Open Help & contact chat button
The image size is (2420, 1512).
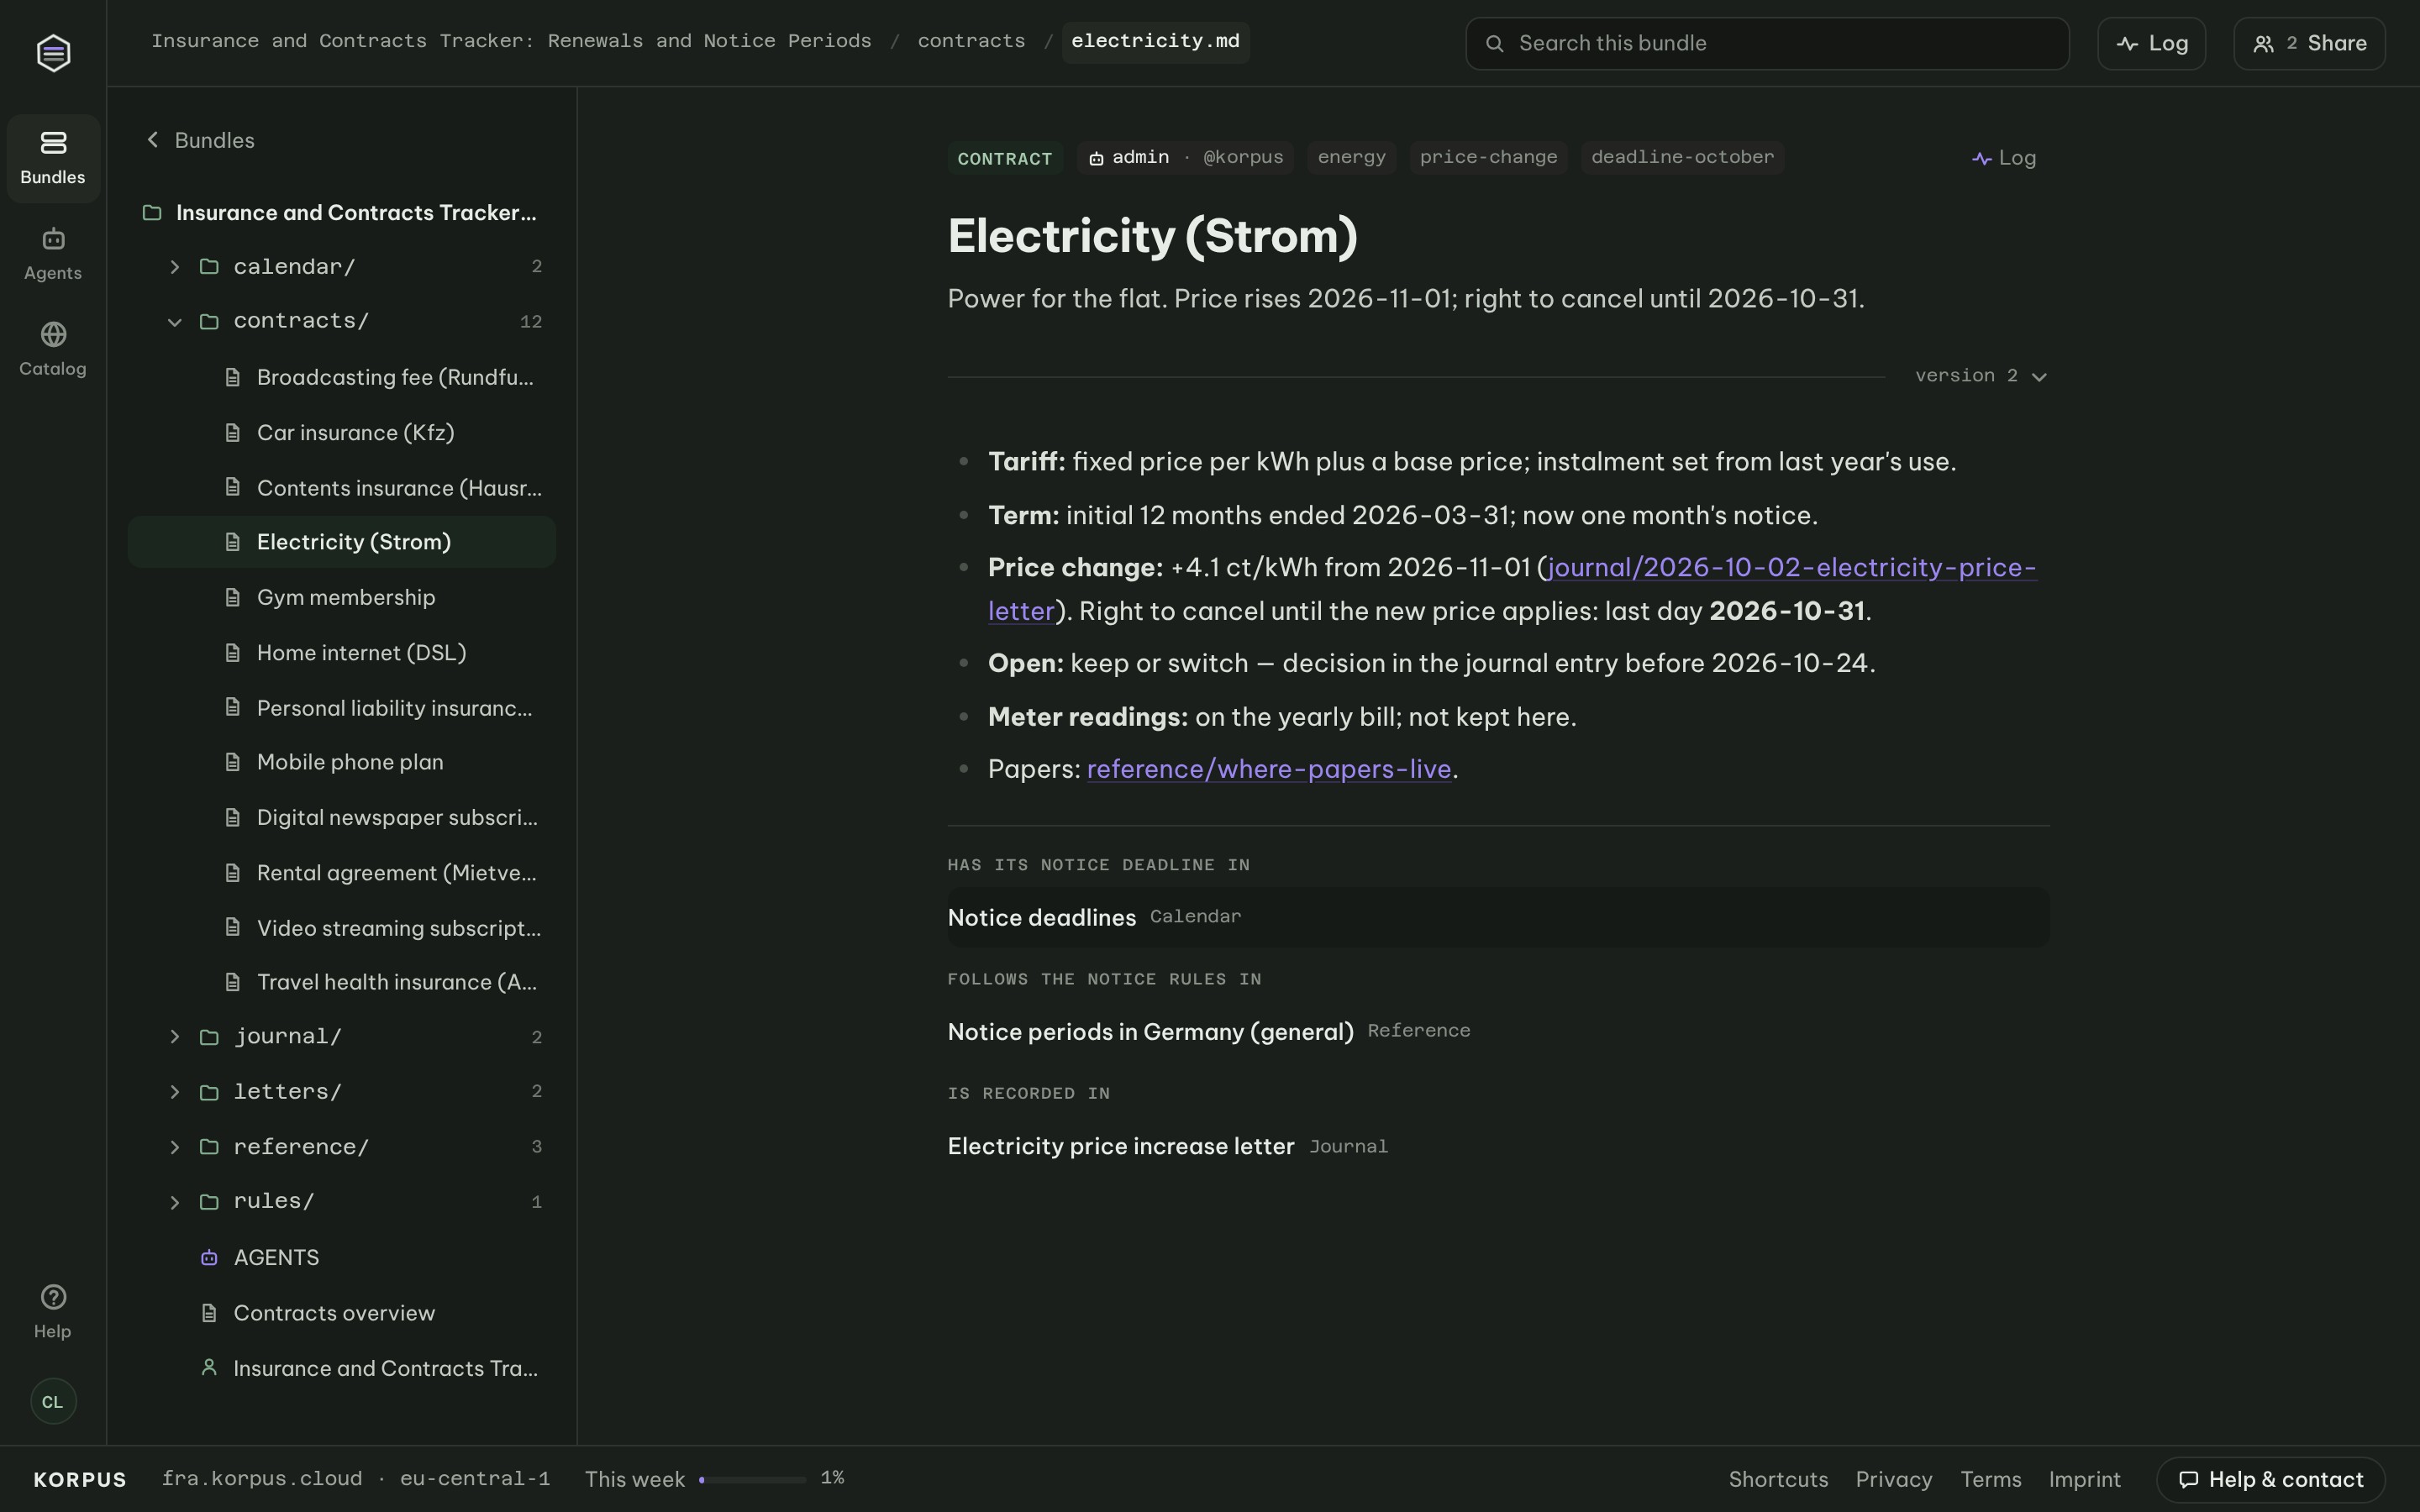2270,1479
